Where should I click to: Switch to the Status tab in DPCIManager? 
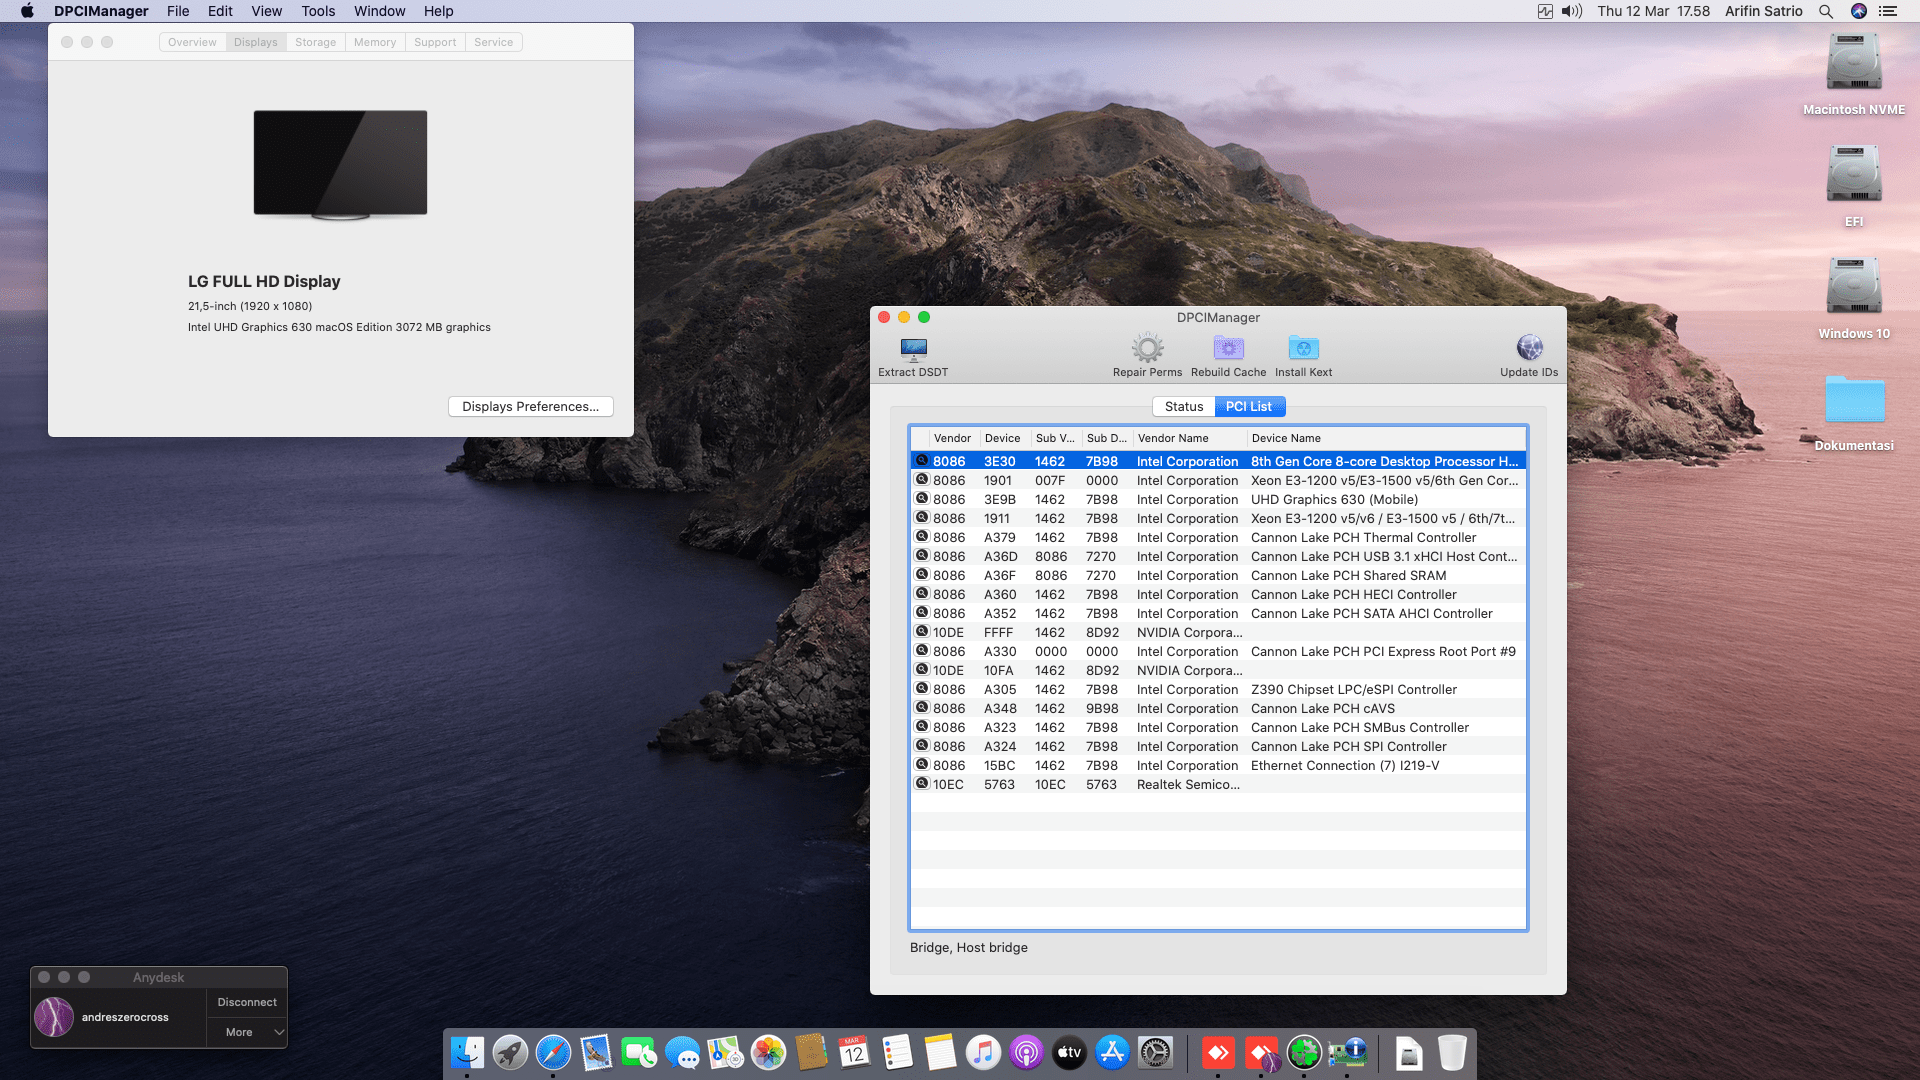tap(1183, 406)
